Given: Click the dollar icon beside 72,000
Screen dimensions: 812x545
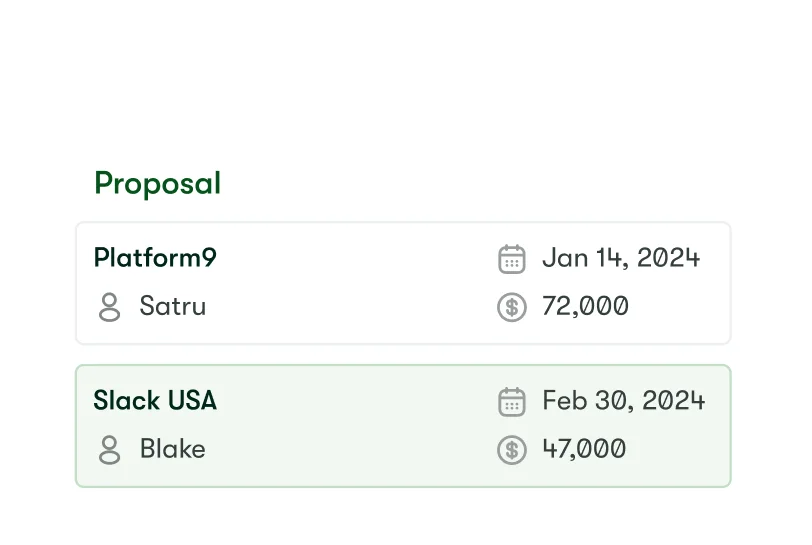Looking at the screenshot, I should point(511,307).
